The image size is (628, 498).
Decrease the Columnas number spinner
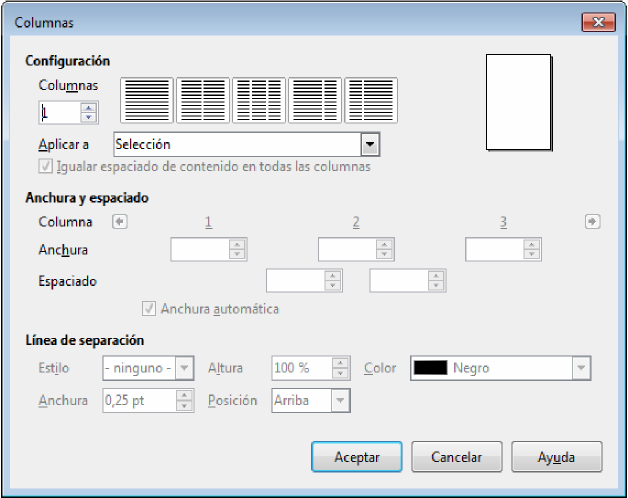tap(89, 117)
